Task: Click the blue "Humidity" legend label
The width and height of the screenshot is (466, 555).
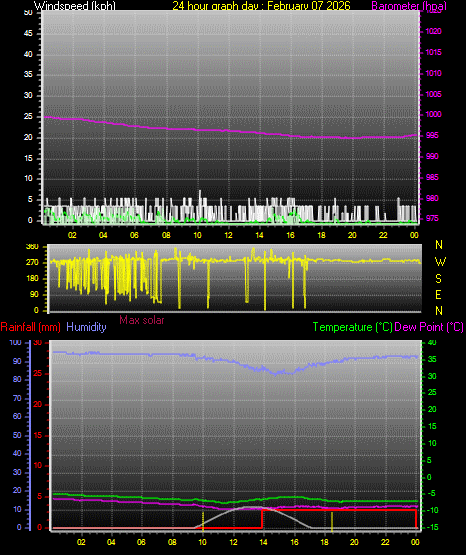Action: (x=86, y=327)
